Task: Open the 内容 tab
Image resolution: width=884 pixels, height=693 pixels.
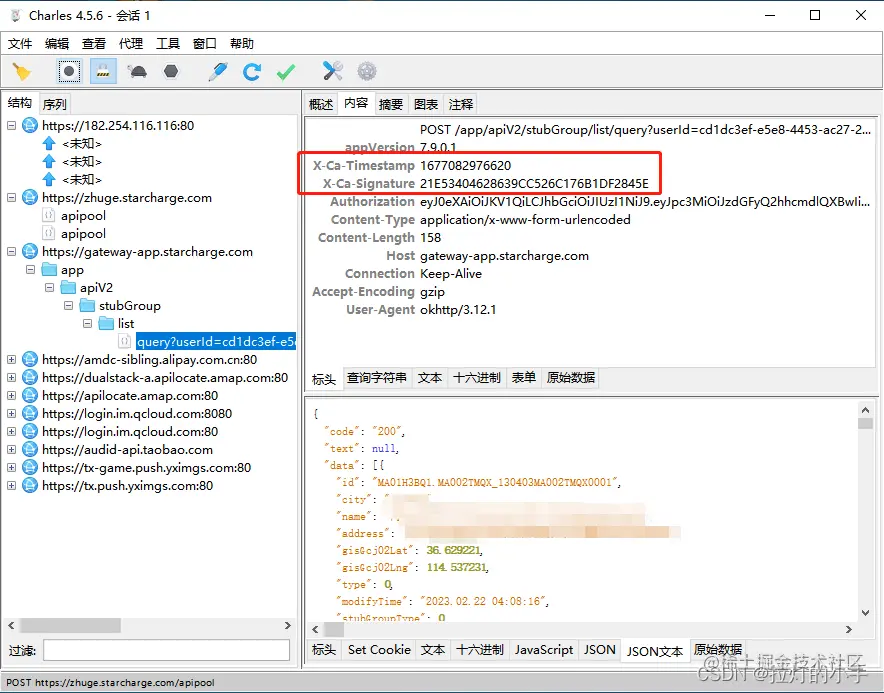Action: tap(356, 103)
